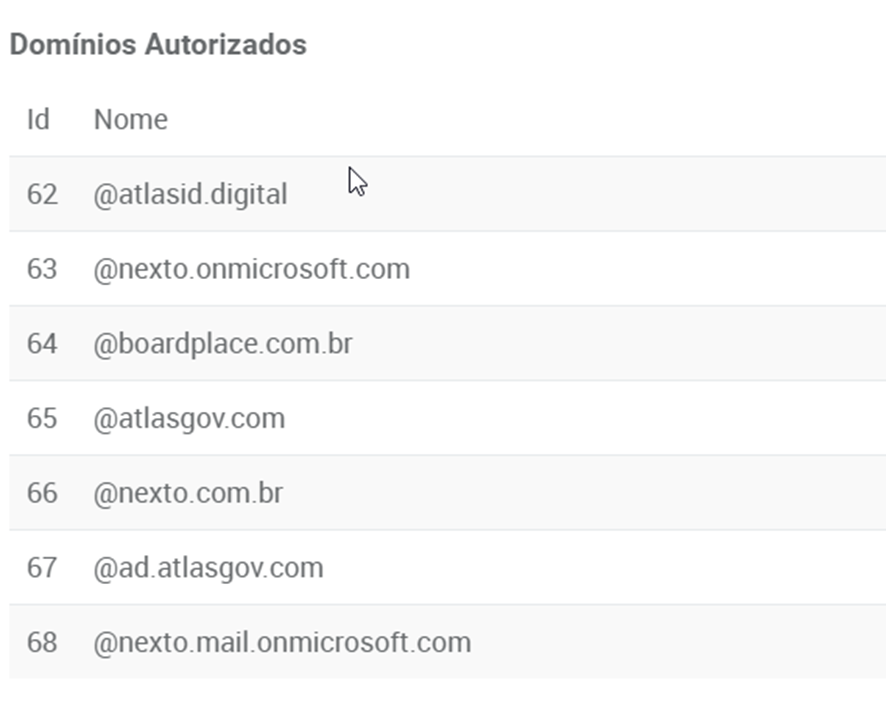Choose the @atlasgov.com domain entry
The height and width of the screenshot is (708, 886).
pyautogui.click(x=189, y=418)
